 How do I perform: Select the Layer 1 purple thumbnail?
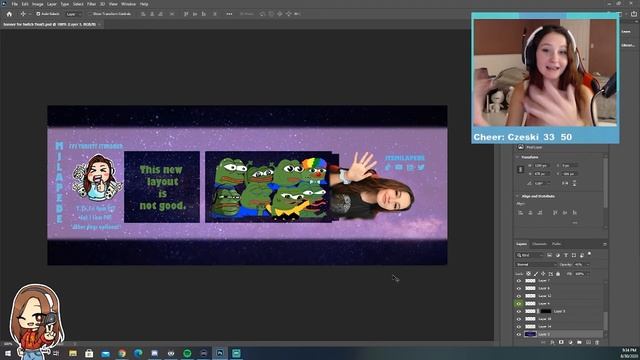pyautogui.click(x=530, y=334)
